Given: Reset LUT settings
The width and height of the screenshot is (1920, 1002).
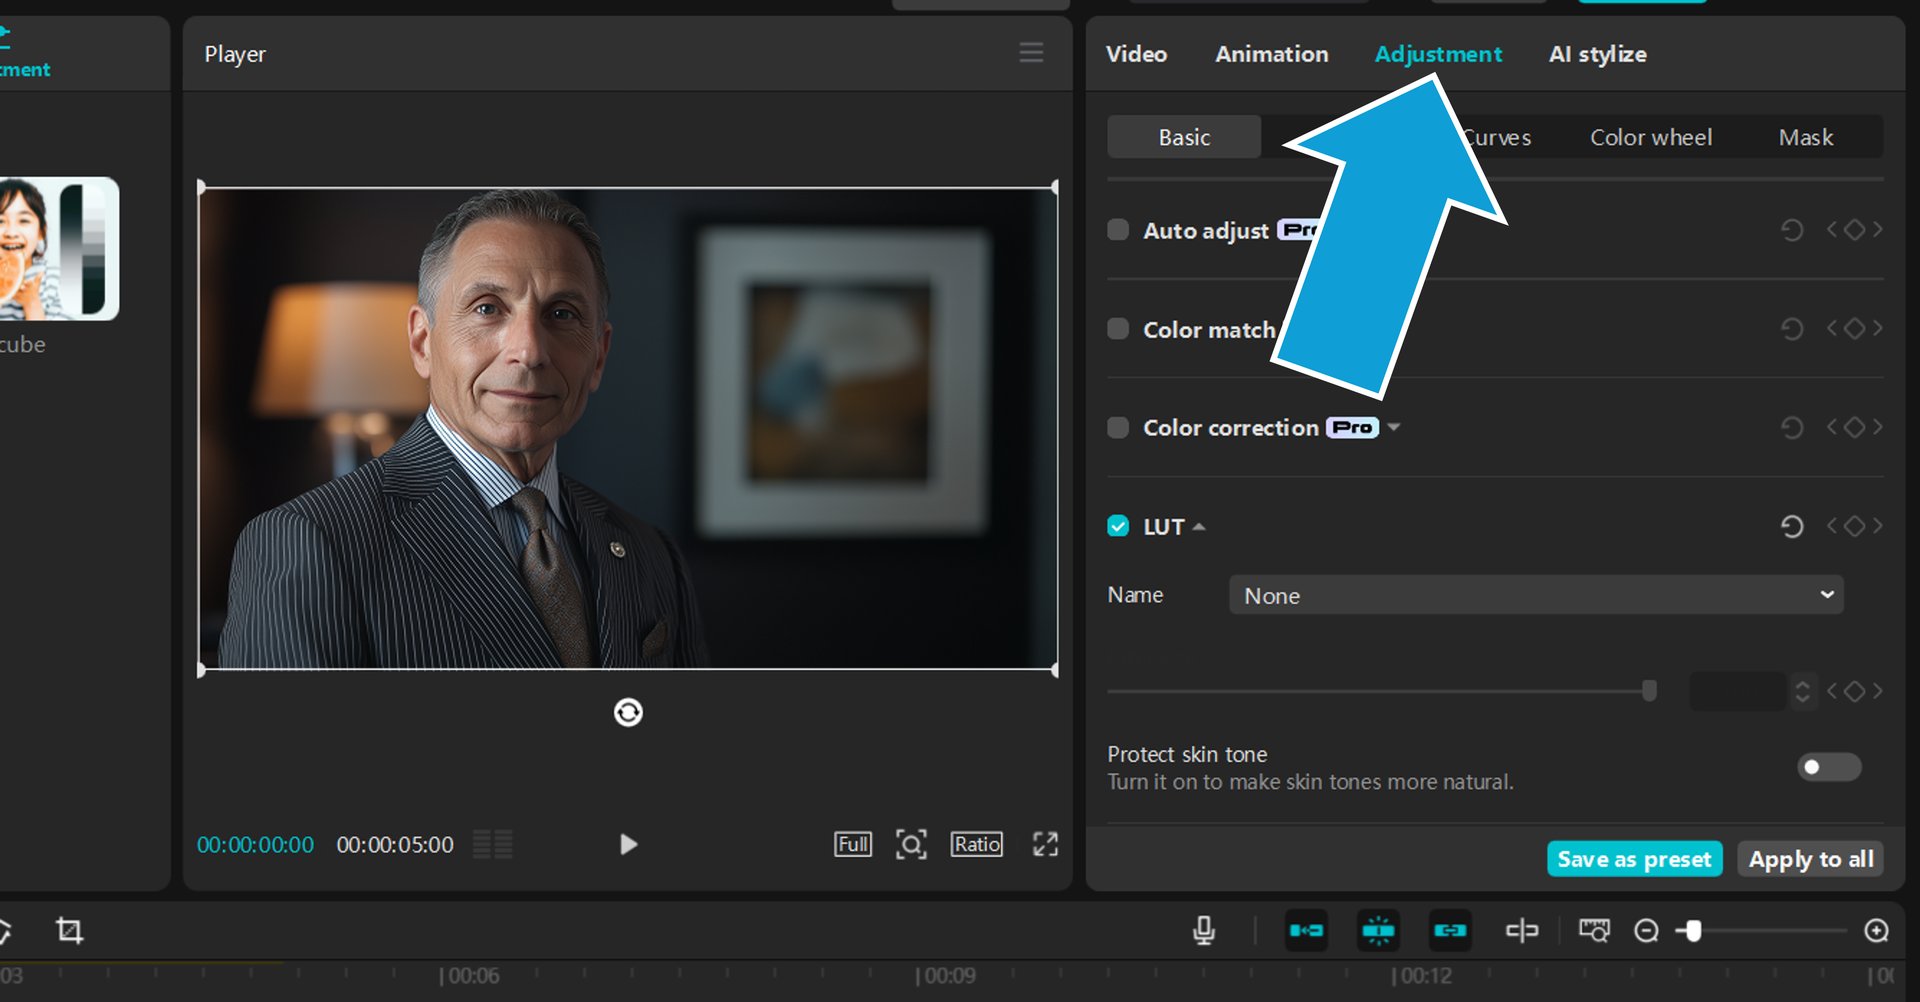Looking at the screenshot, I should [1792, 526].
